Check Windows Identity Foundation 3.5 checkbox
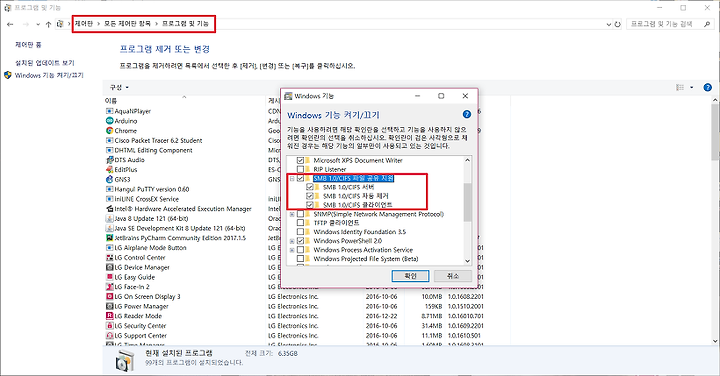This screenshot has height=376, width=720. (x=300, y=232)
